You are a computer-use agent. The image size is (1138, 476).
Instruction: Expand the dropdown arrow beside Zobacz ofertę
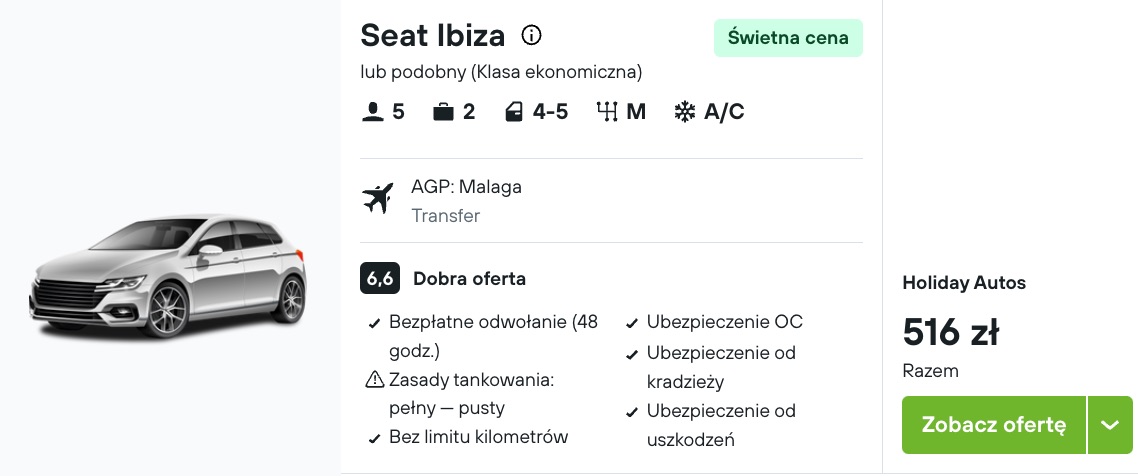pyautogui.click(x=1110, y=425)
